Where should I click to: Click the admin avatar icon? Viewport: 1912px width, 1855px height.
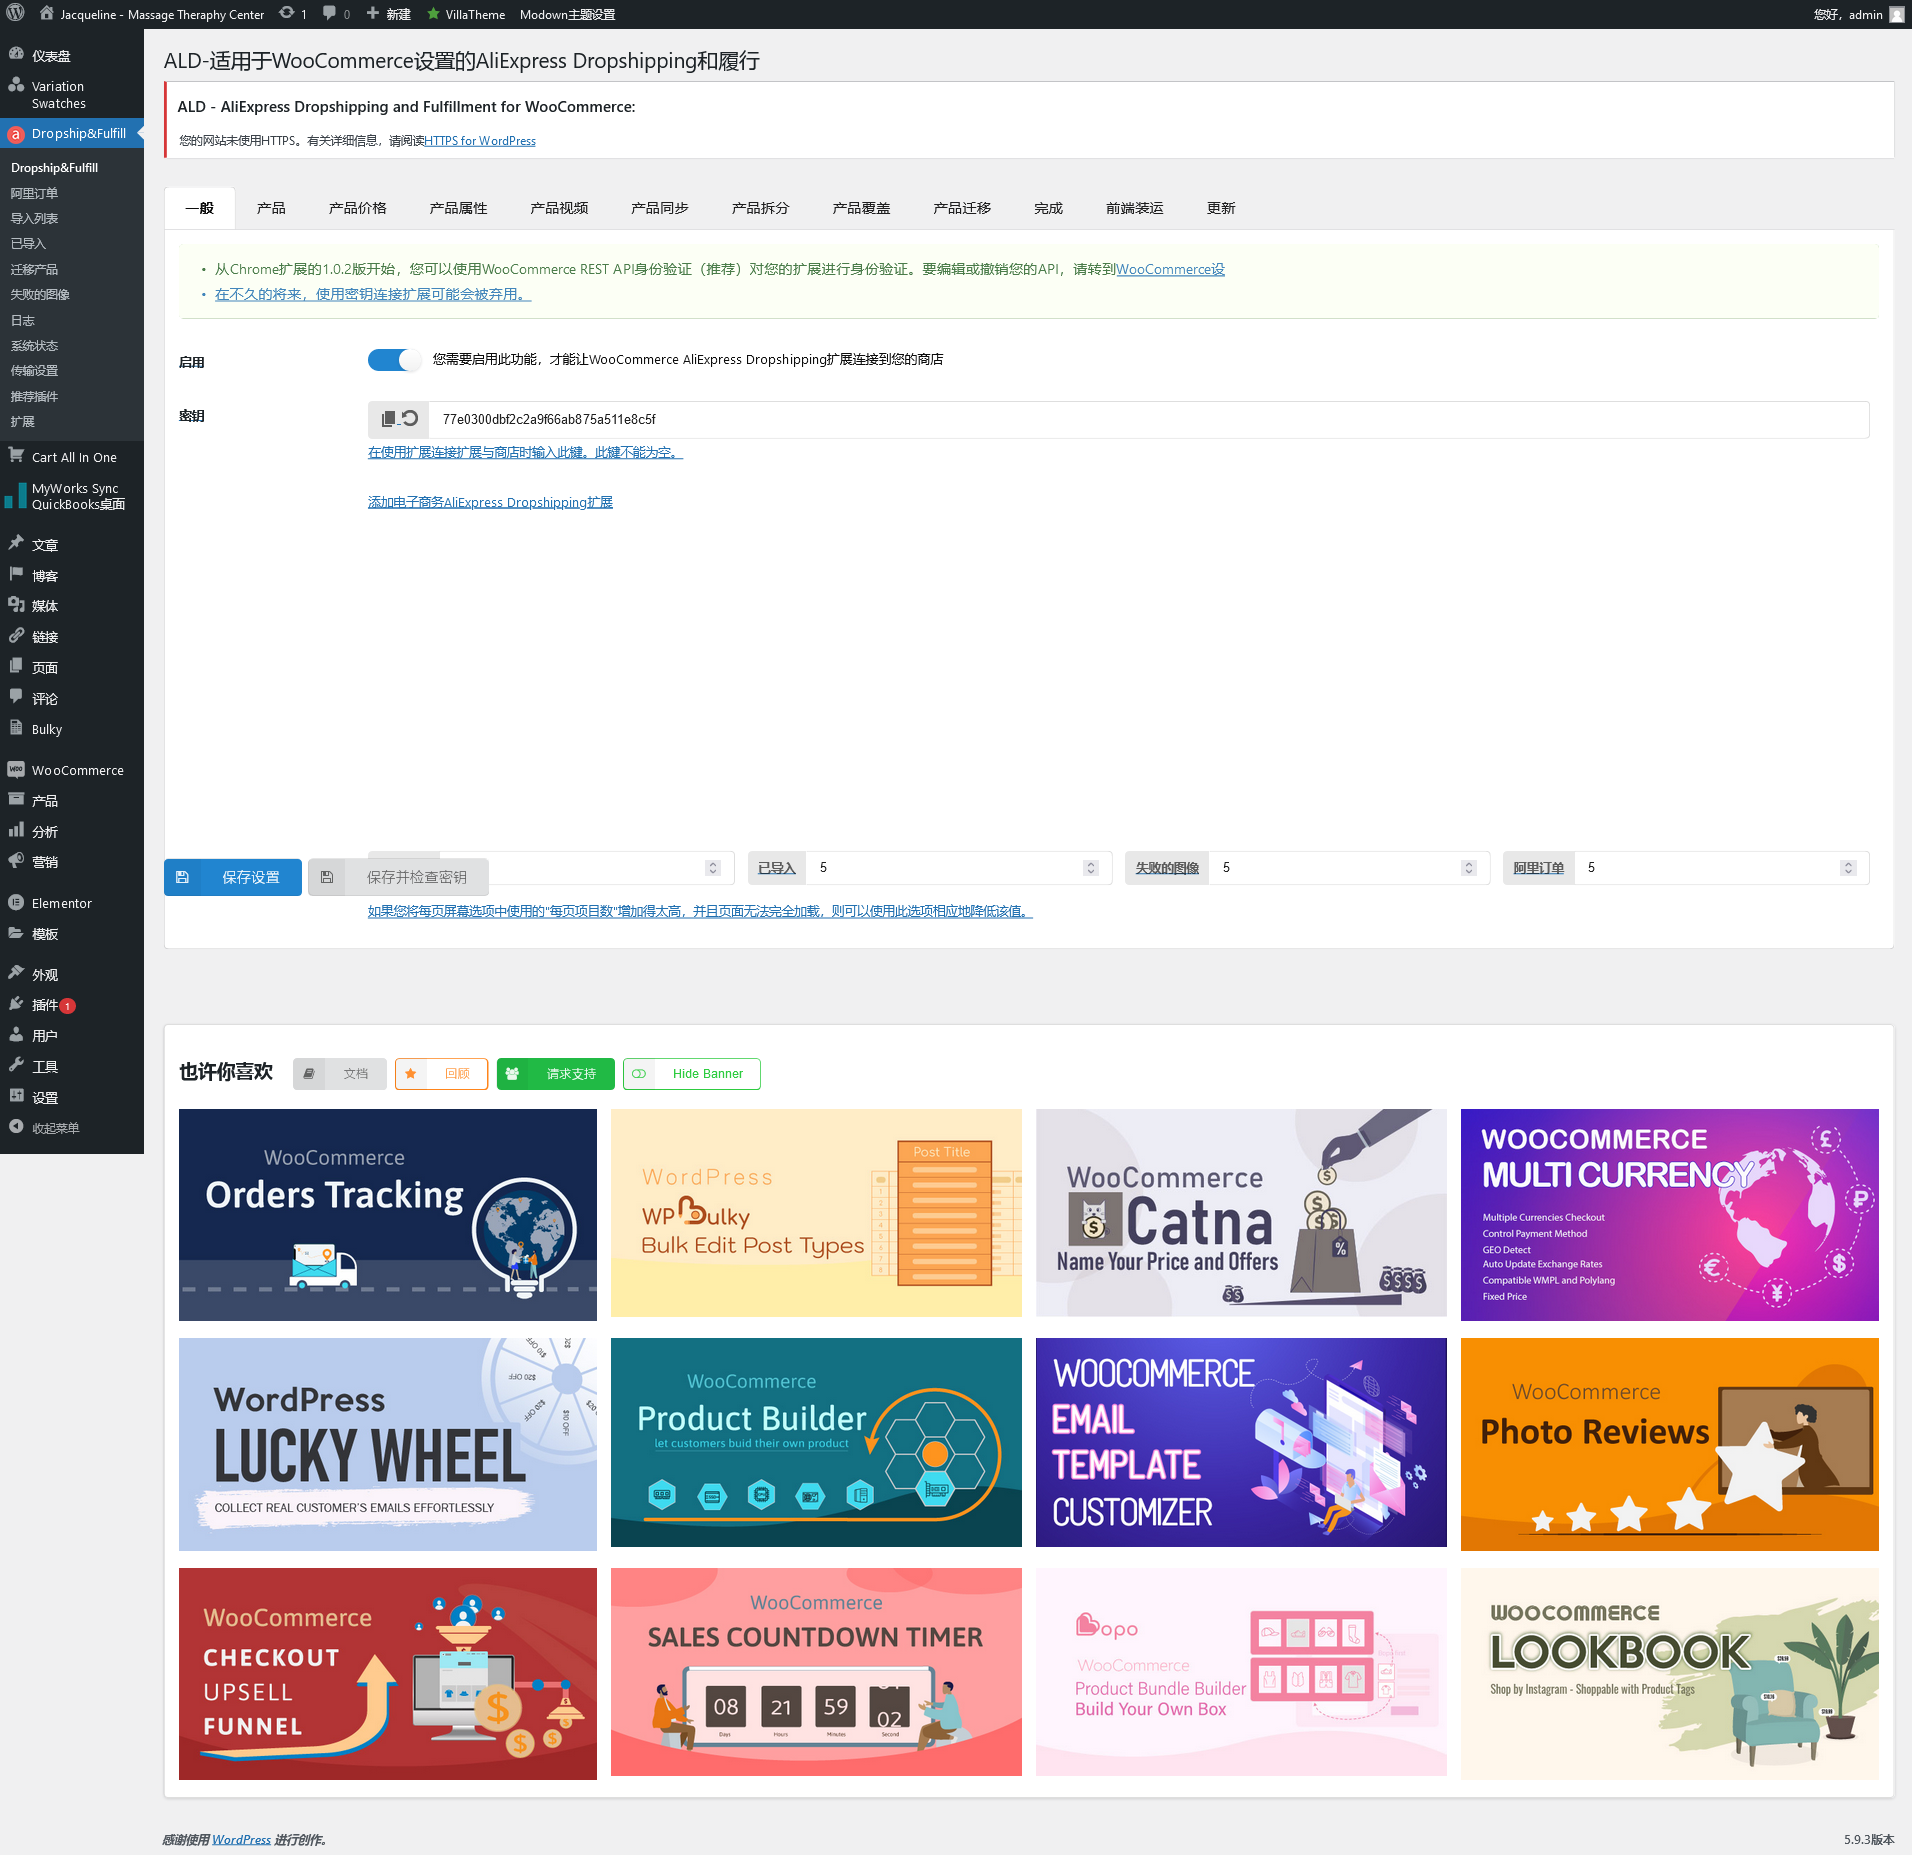tap(1896, 14)
